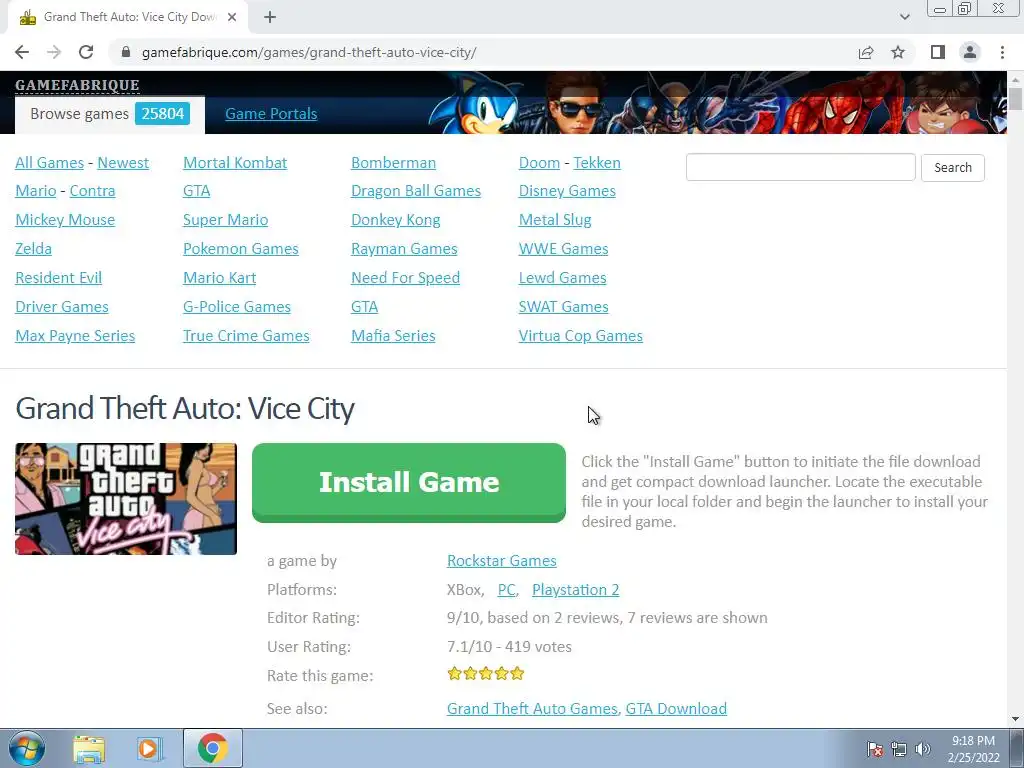This screenshot has width=1024, height=768.
Task: Open the Metal Slug link
Action: tap(555, 220)
